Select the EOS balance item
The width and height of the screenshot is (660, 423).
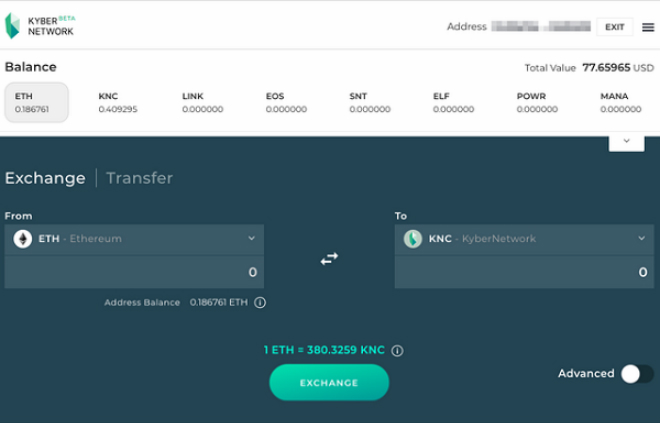[x=286, y=103]
